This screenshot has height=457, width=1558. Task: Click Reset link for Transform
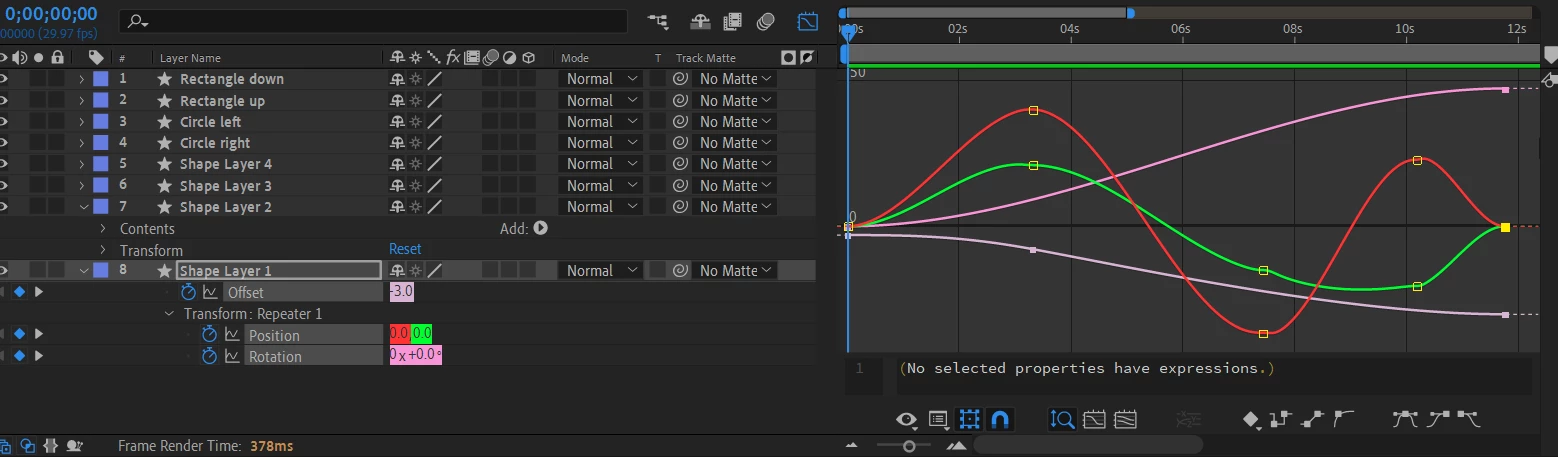click(x=405, y=249)
